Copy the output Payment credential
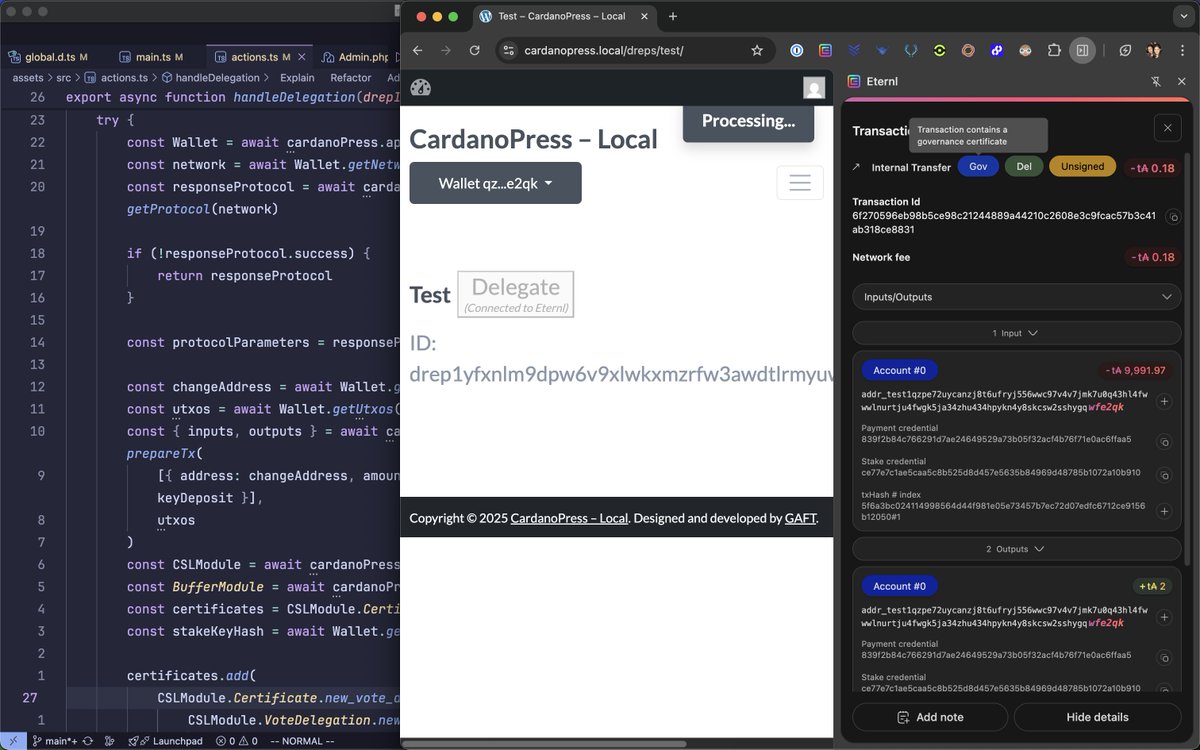The height and width of the screenshot is (750, 1200). [1164, 658]
